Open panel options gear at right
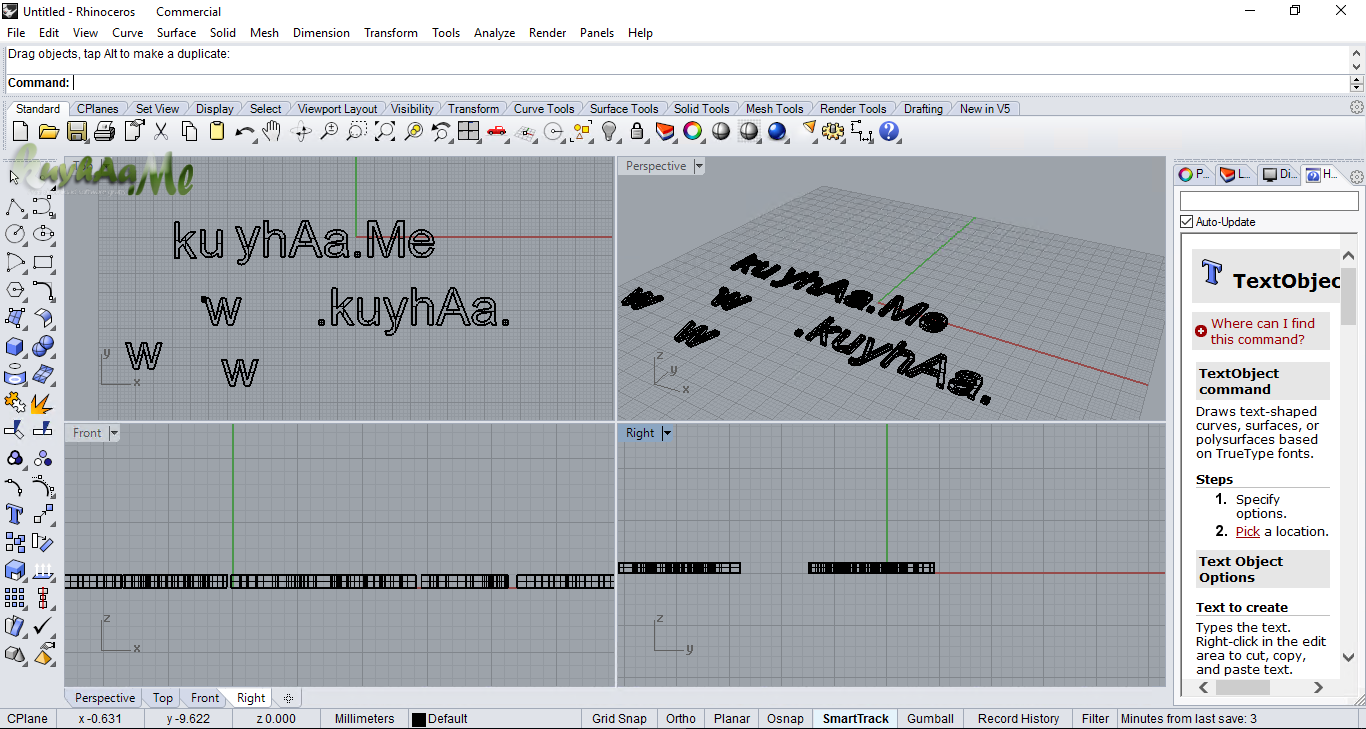The image size is (1366, 729). 1357,177
